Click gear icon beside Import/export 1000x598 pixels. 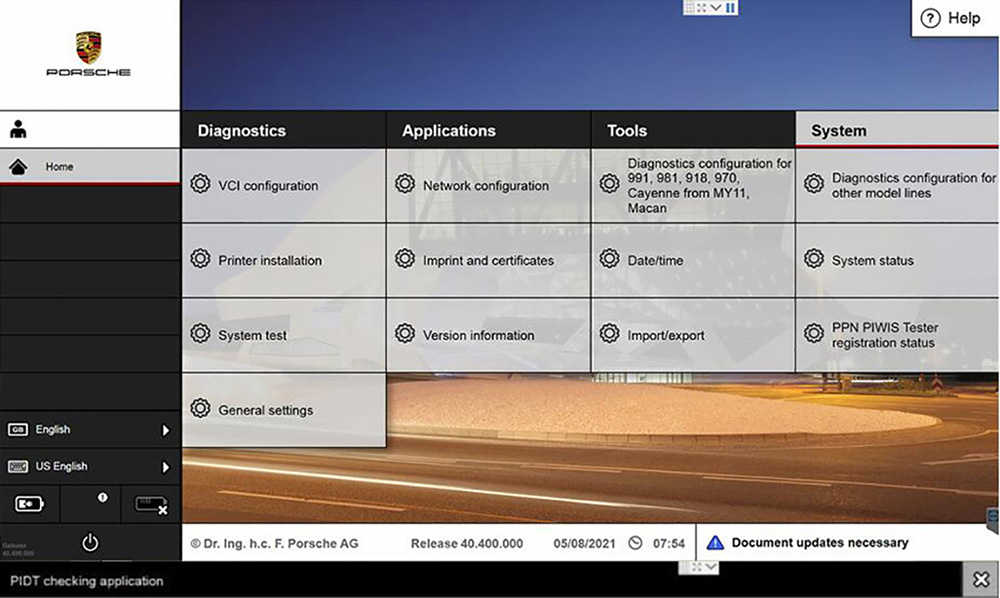610,333
